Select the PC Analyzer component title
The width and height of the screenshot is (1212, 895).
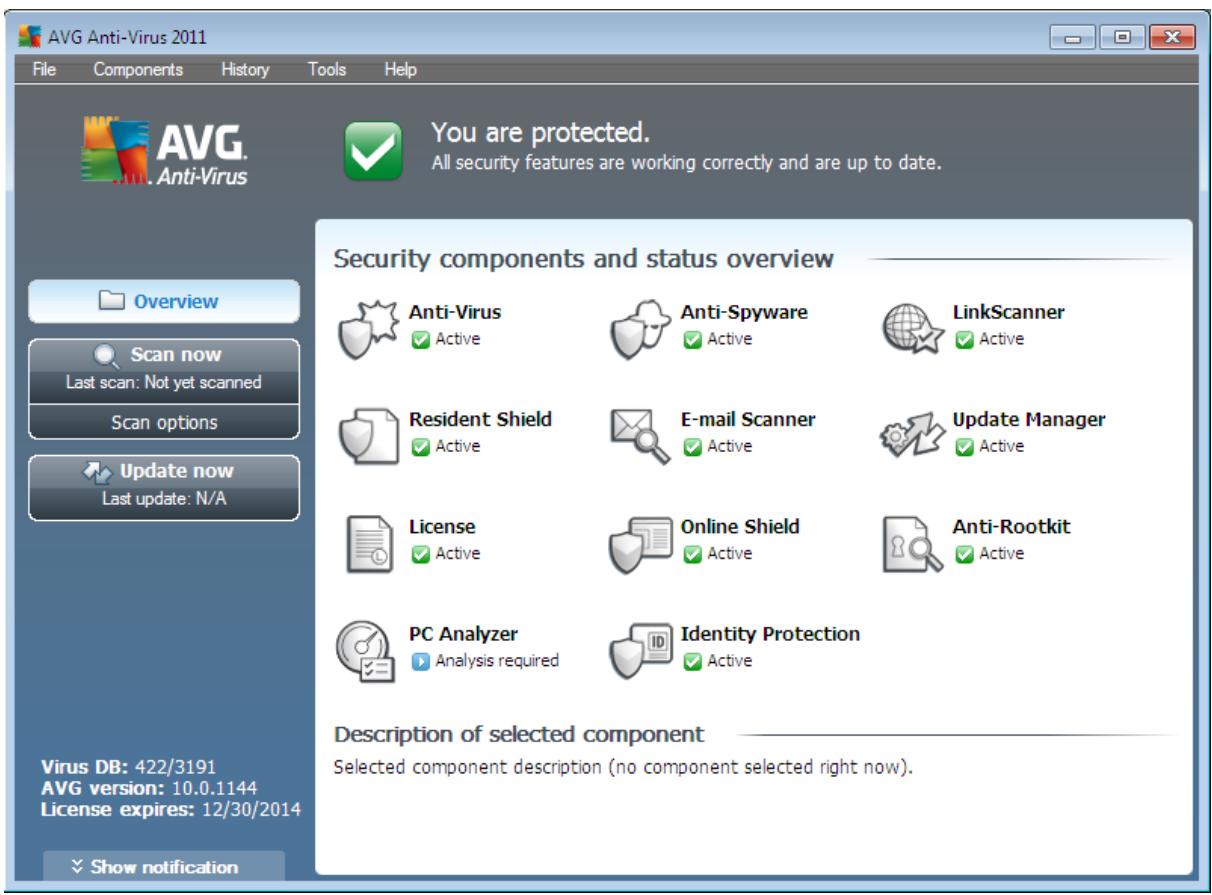tap(463, 634)
